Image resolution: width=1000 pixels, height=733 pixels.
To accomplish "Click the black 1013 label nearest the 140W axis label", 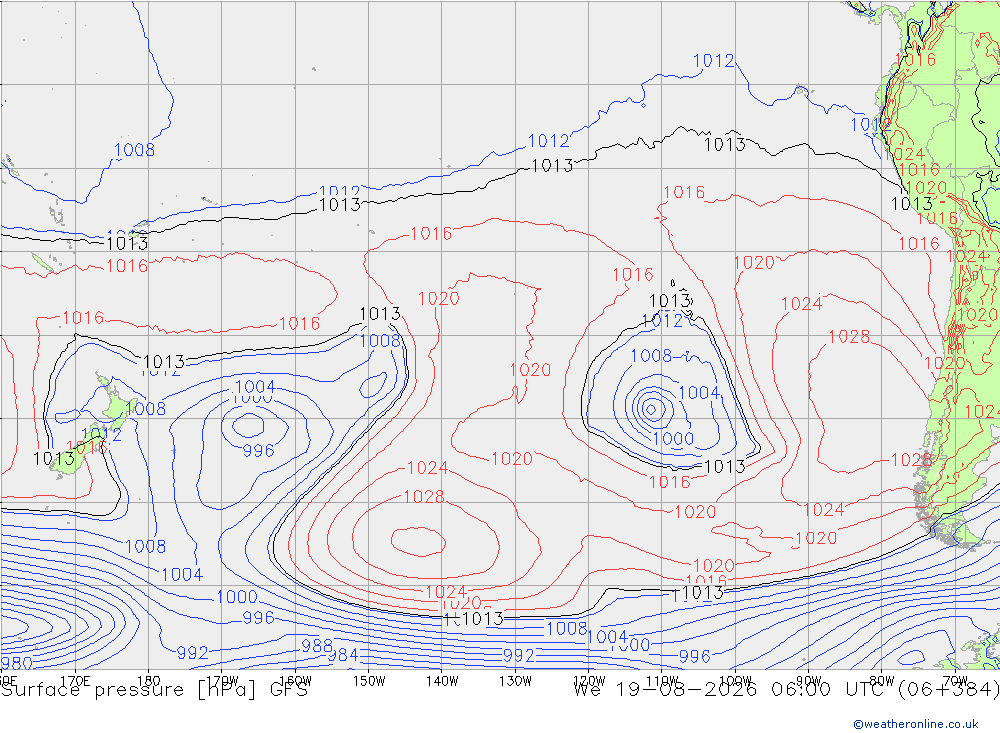I will point(483,618).
